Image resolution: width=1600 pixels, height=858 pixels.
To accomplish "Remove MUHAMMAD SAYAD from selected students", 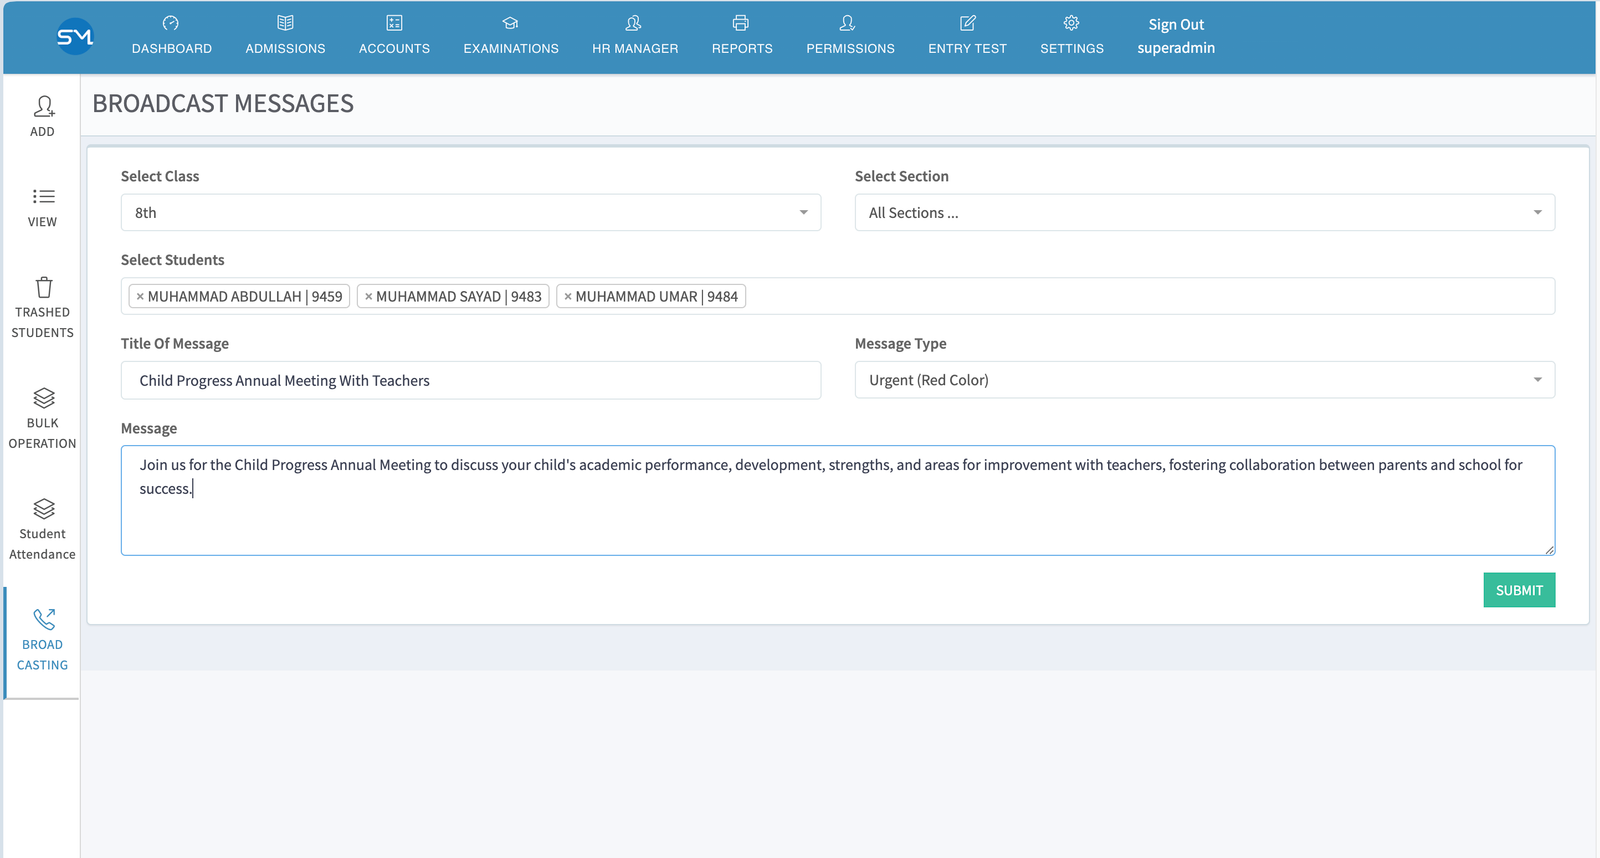I will (368, 297).
